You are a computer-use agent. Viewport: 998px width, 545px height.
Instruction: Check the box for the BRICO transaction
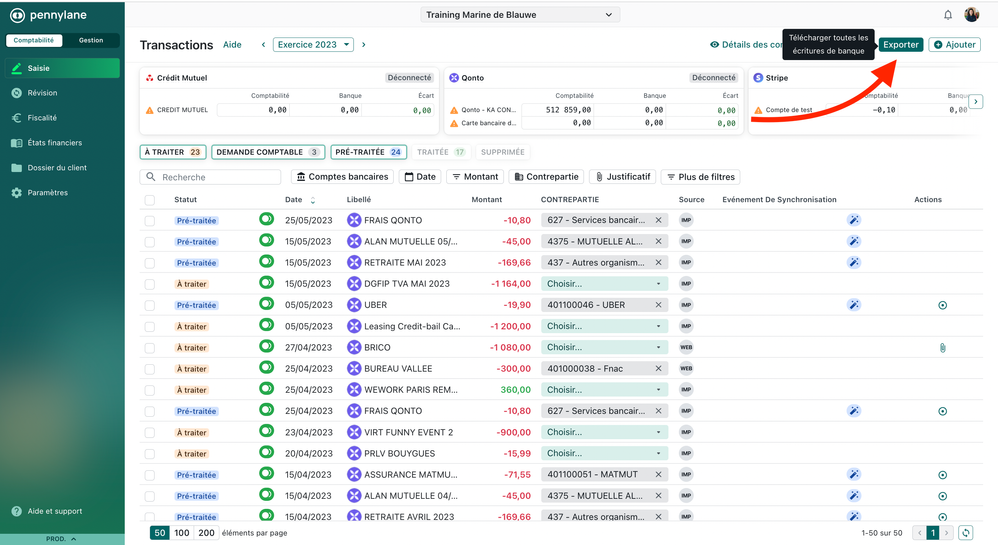coord(150,348)
